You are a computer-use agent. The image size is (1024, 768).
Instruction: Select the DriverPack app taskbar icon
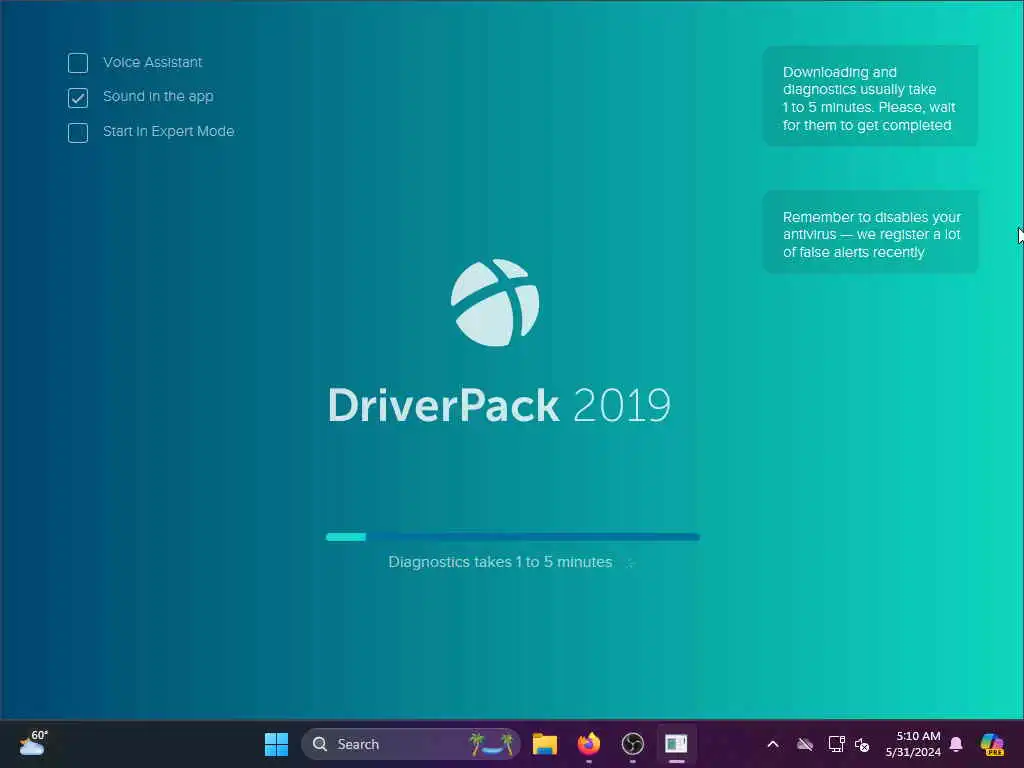click(x=676, y=744)
